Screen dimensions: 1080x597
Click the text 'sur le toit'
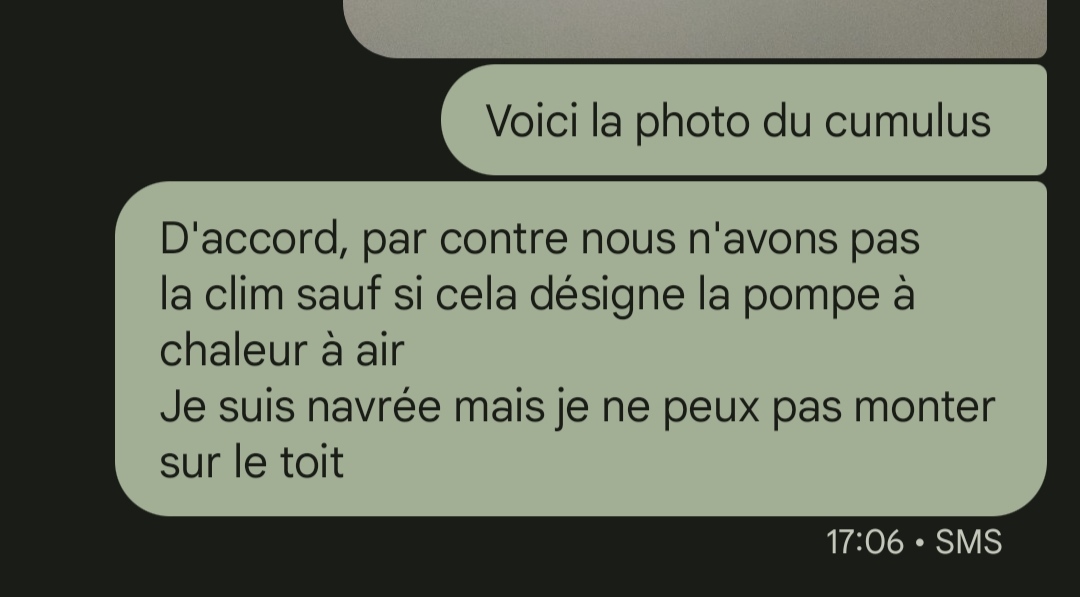pos(251,462)
